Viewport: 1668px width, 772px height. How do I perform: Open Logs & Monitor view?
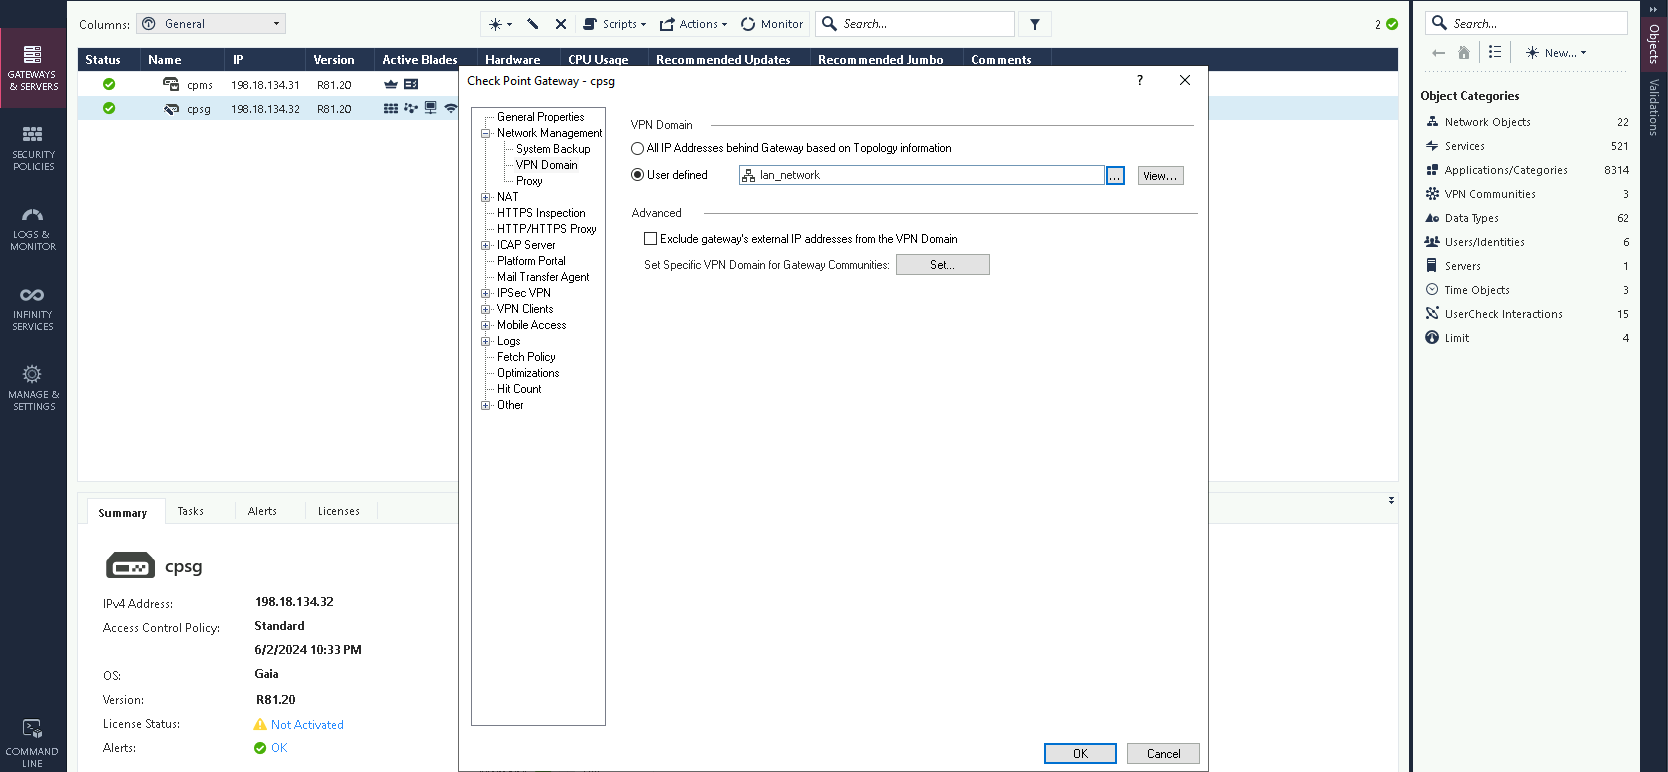[33, 228]
